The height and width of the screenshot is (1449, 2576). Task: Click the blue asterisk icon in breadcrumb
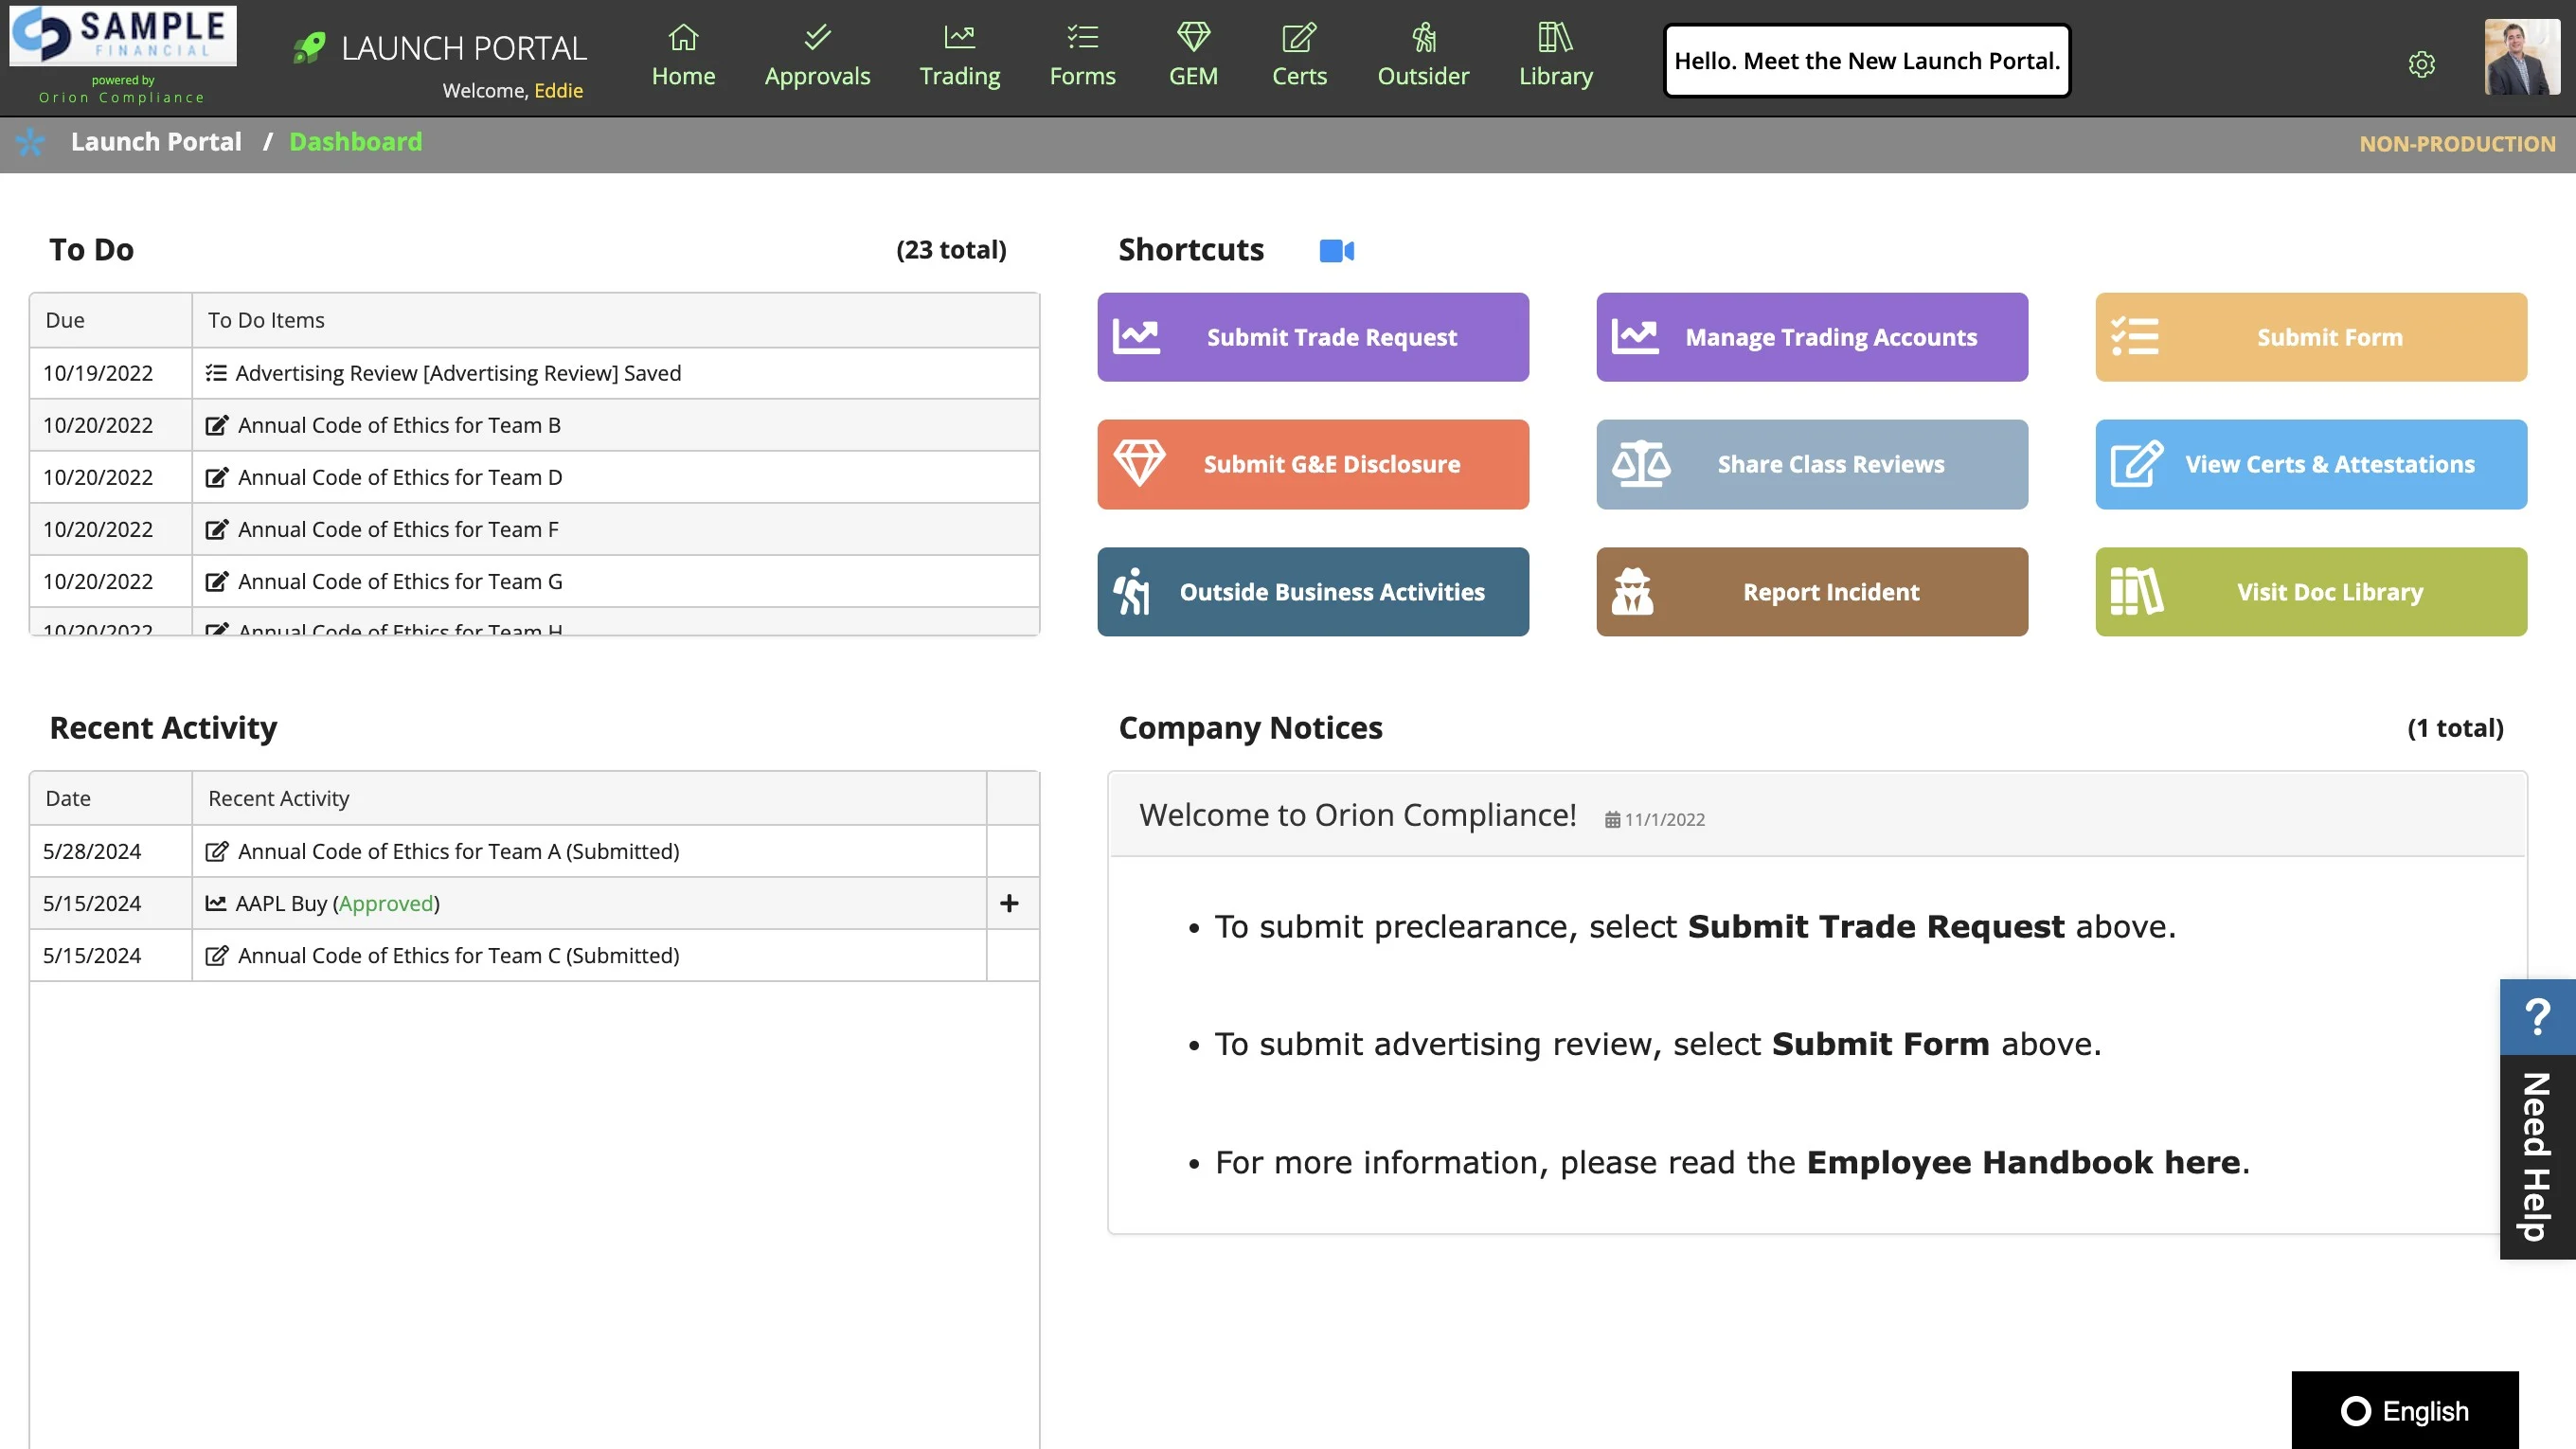click(x=30, y=142)
